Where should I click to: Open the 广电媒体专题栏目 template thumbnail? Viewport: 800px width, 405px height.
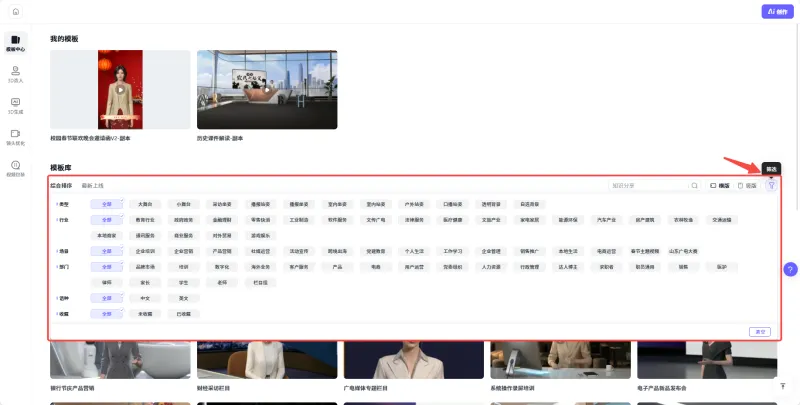tap(414, 360)
